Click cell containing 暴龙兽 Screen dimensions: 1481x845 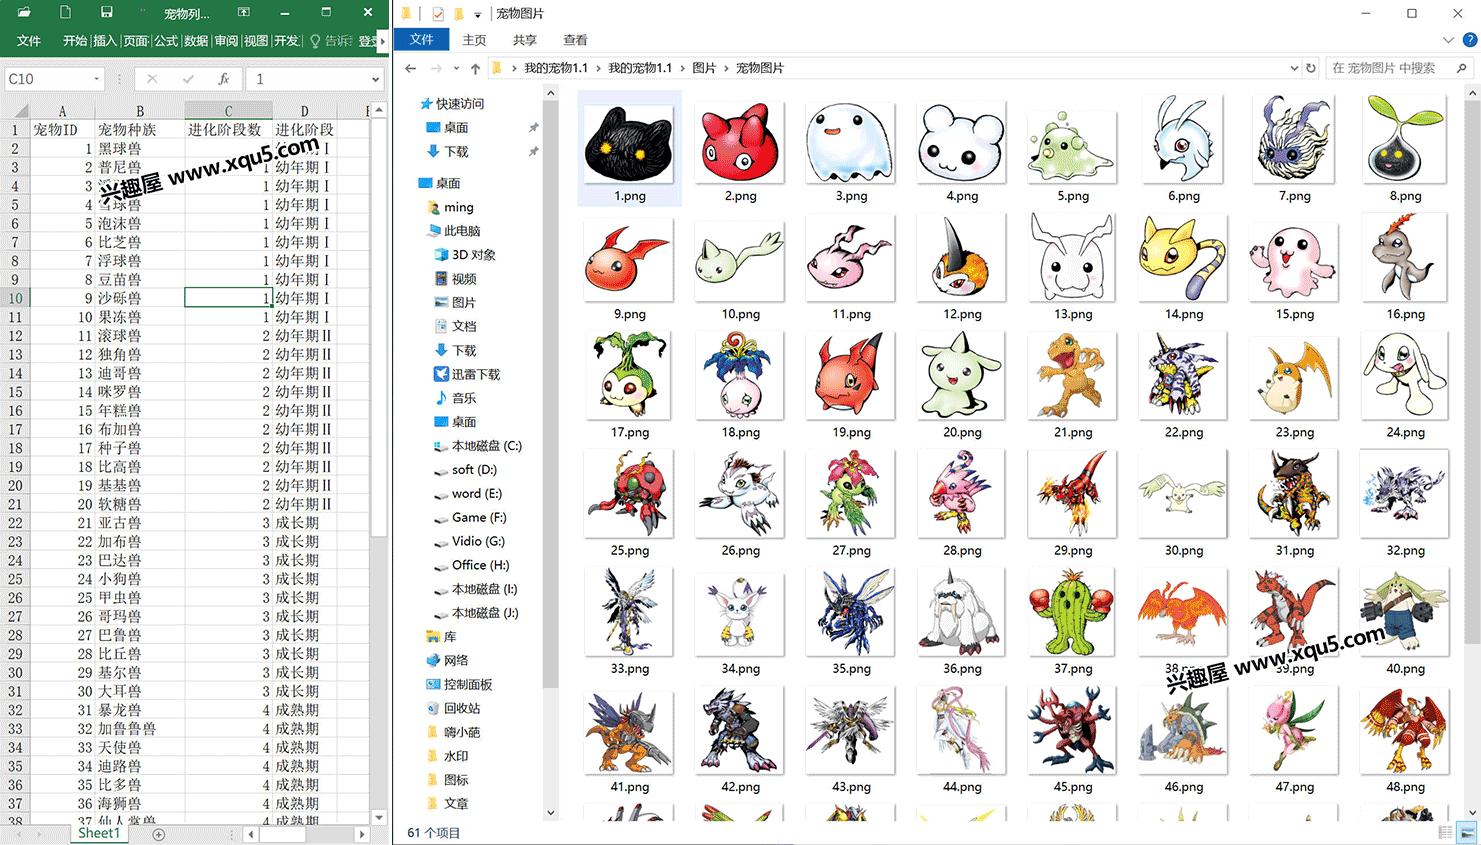[140, 710]
